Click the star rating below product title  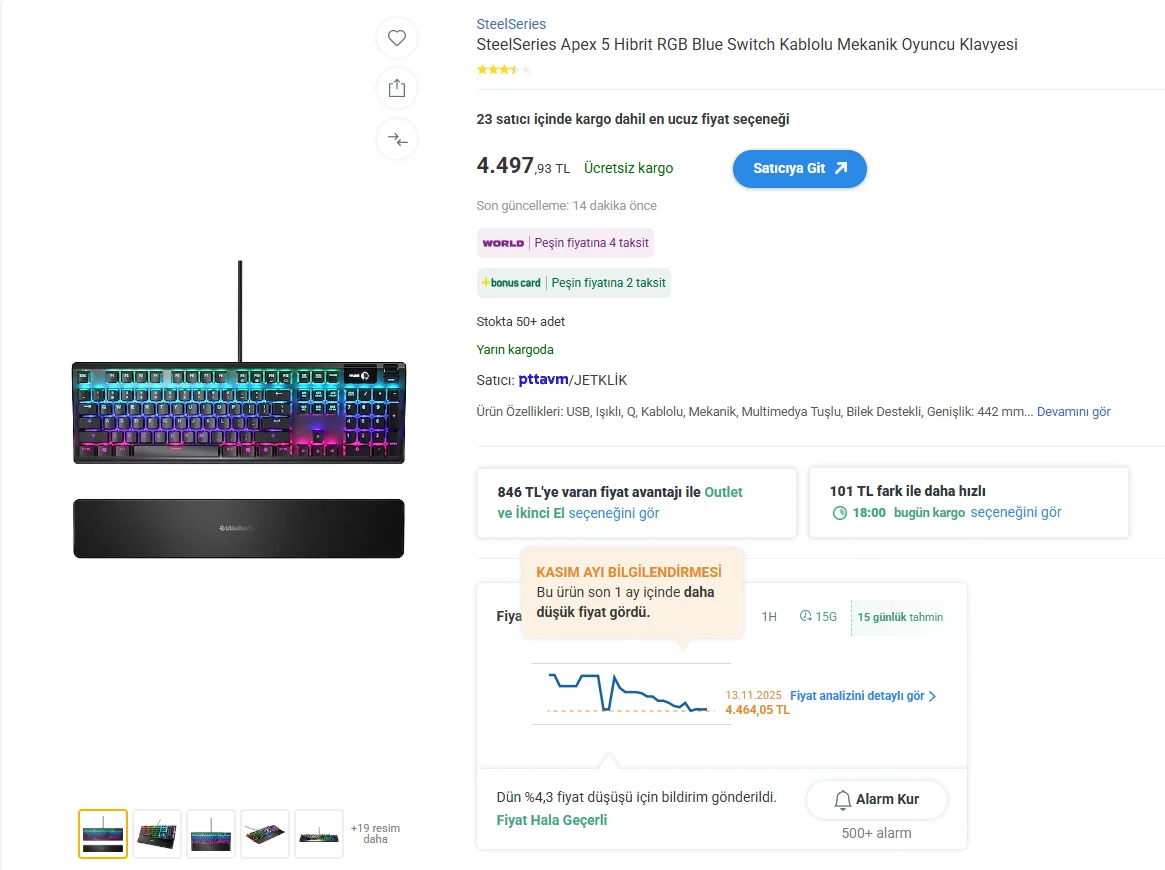click(504, 70)
